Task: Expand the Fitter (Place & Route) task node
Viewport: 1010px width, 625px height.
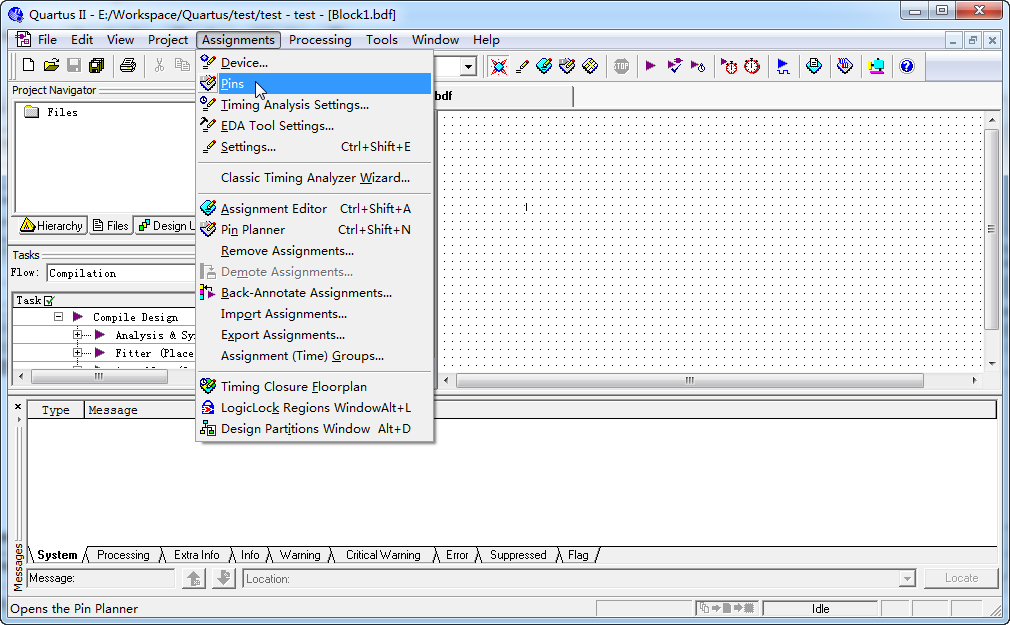Action: [x=78, y=353]
